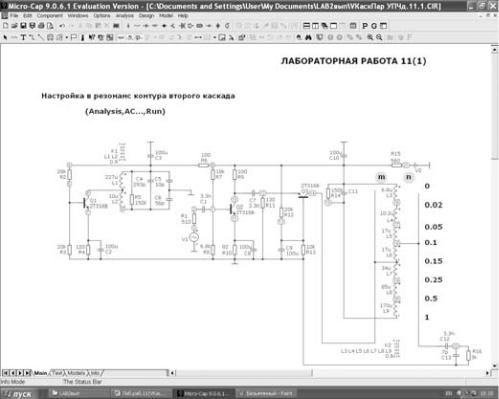
Task: Select the ЛАБОРАТОРНАЯ РАБОТА 11(1) title text
Action: click(354, 61)
